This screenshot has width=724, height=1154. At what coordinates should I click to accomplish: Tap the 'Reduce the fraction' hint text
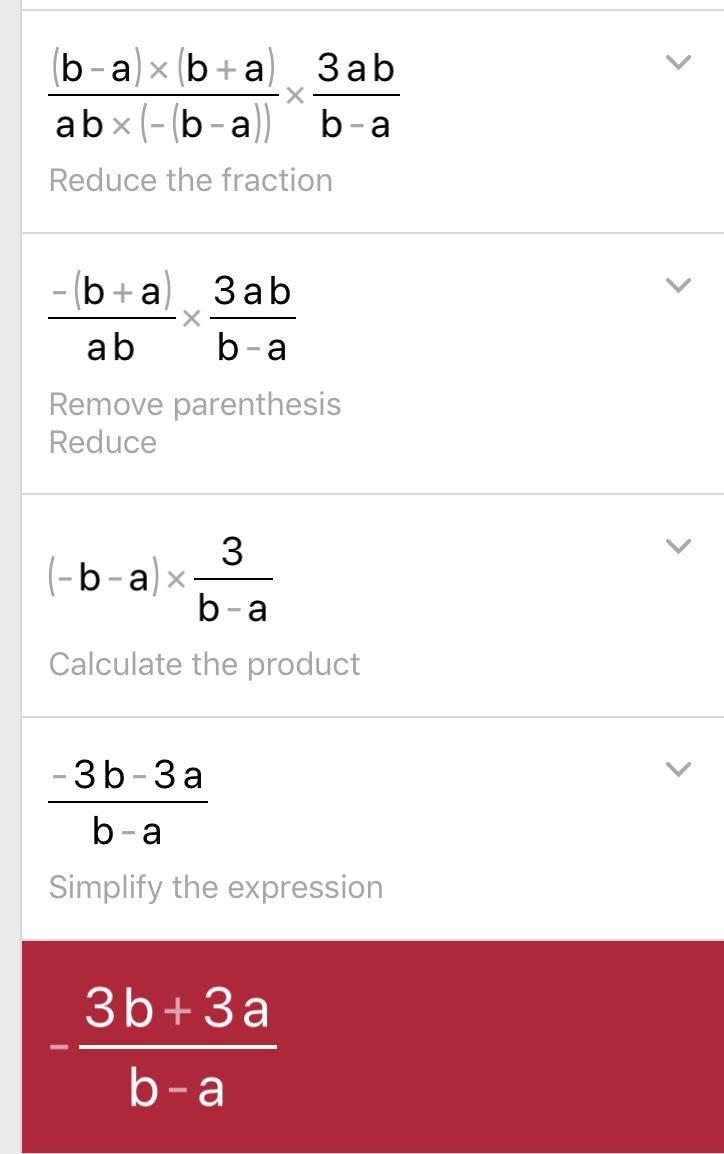191,180
